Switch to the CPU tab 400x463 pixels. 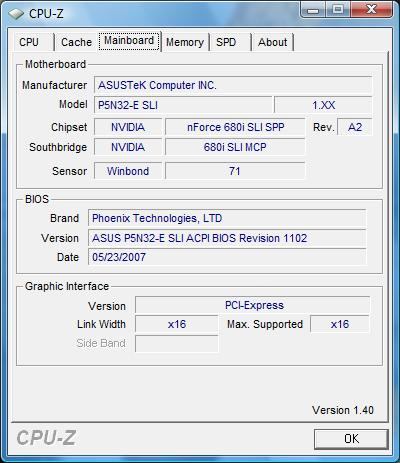pos(33,42)
